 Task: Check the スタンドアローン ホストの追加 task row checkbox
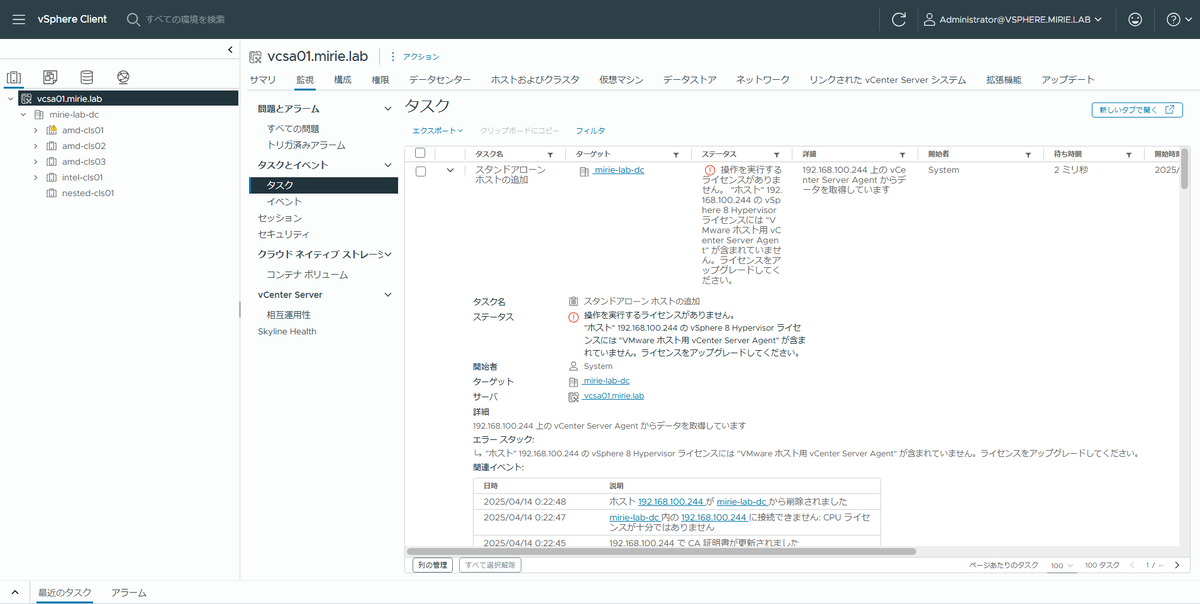point(421,171)
